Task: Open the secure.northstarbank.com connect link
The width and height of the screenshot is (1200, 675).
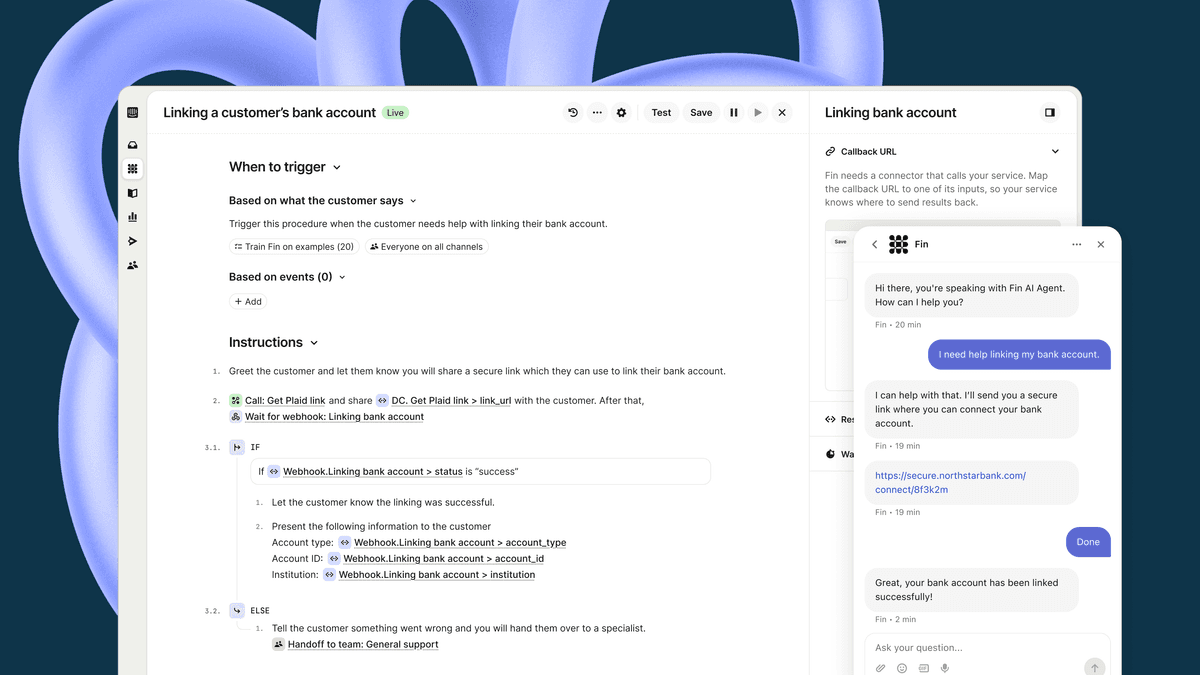Action: pyautogui.click(x=950, y=482)
